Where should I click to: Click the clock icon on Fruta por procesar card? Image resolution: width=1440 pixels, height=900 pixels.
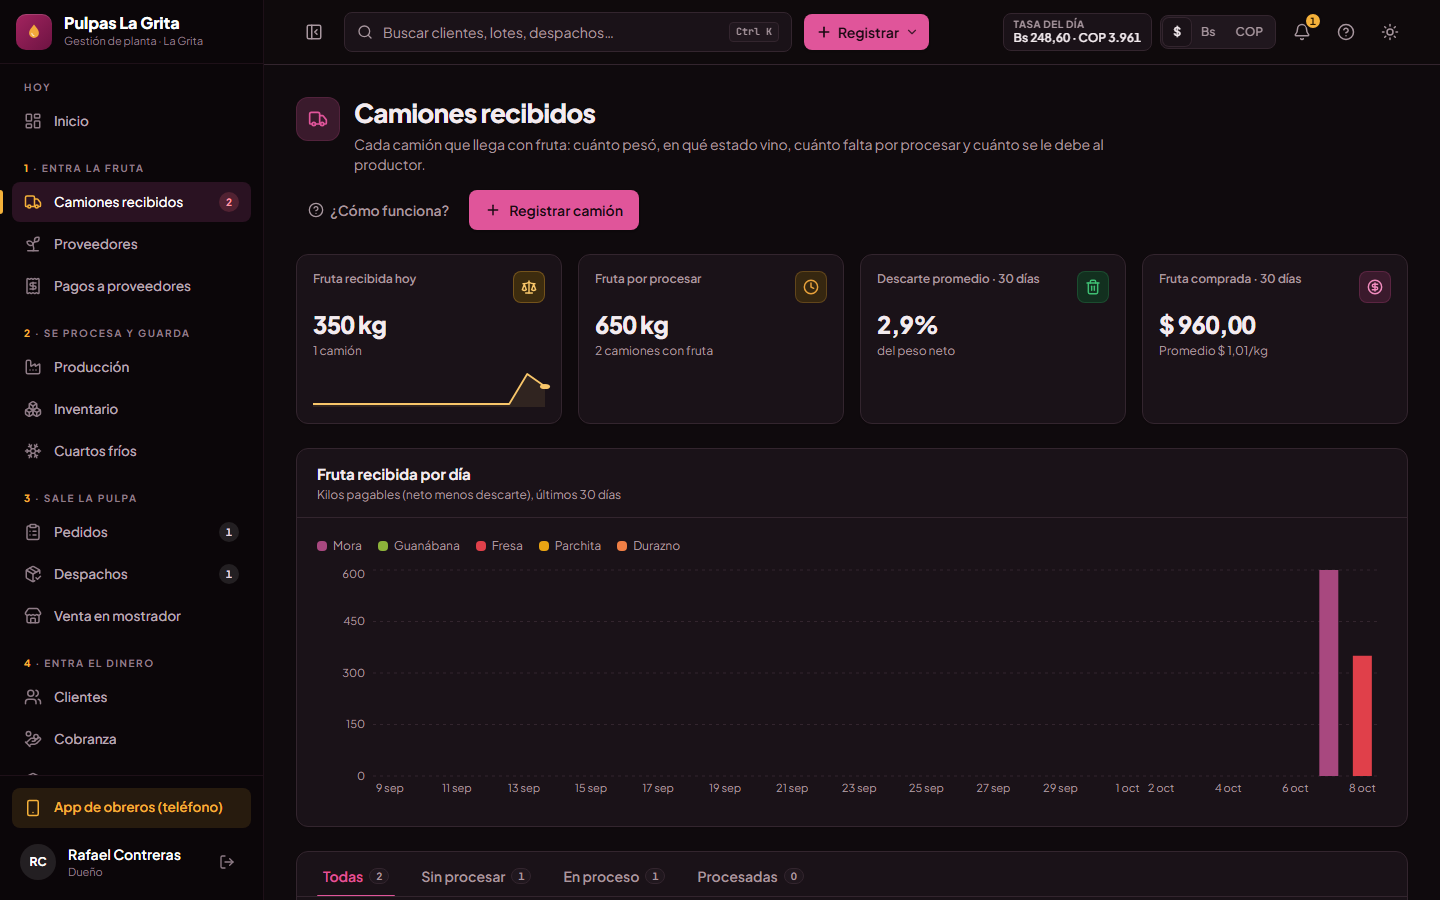[811, 287]
